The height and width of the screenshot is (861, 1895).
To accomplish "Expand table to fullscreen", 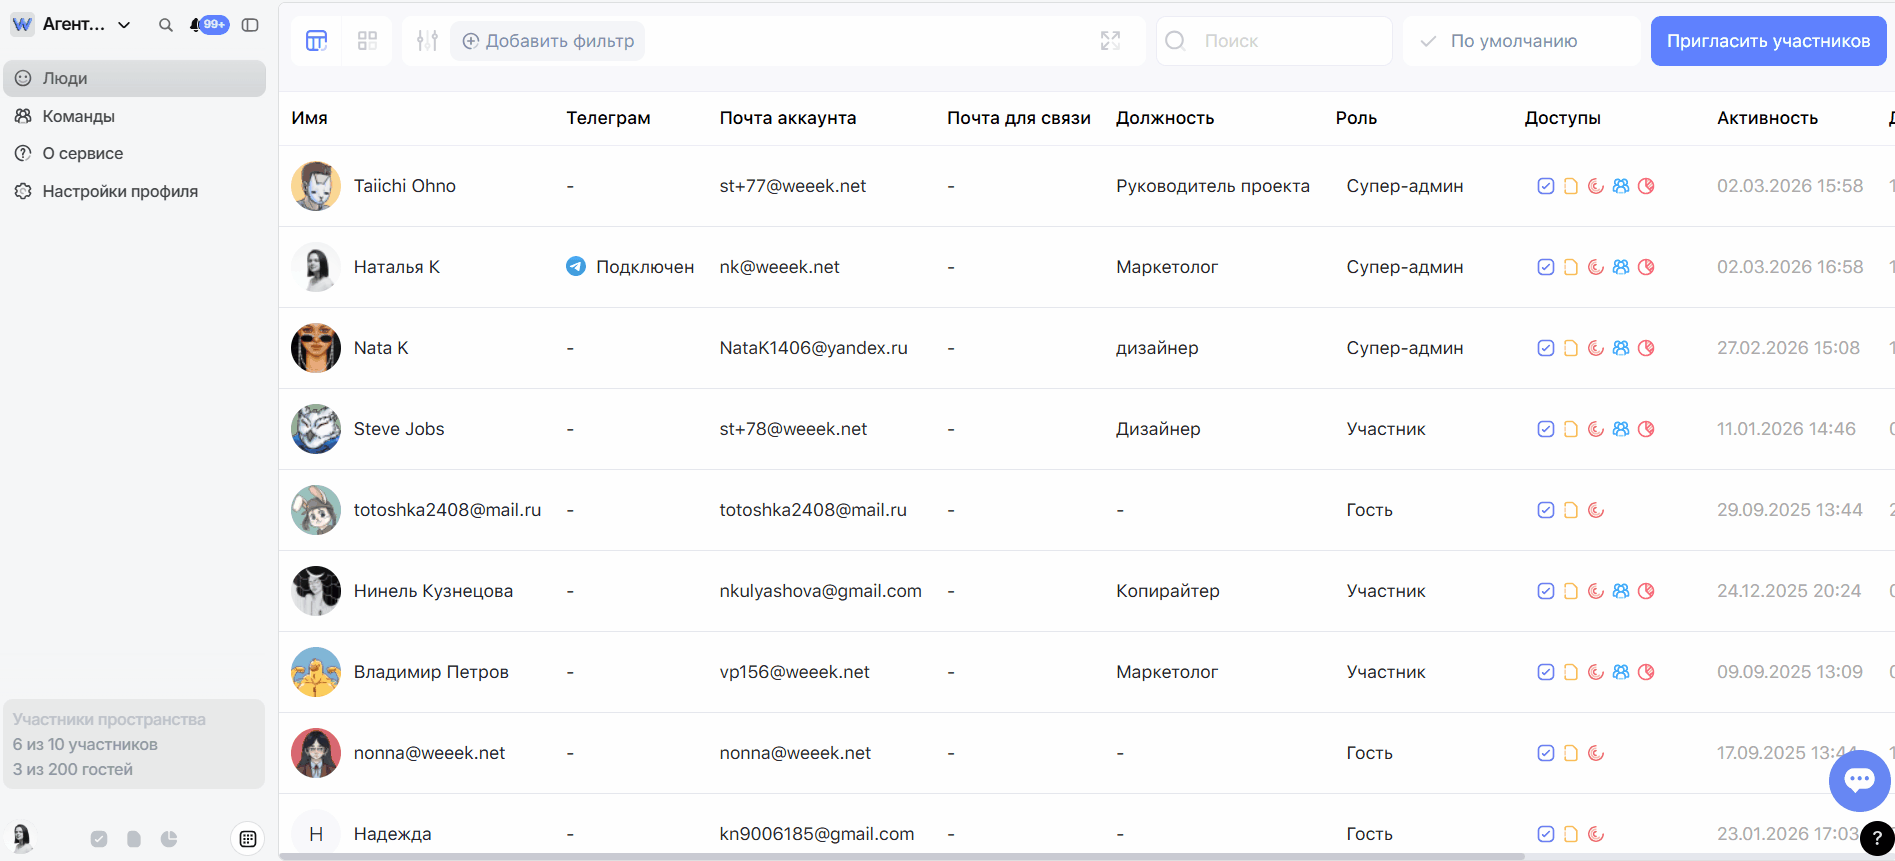I will [1110, 41].
